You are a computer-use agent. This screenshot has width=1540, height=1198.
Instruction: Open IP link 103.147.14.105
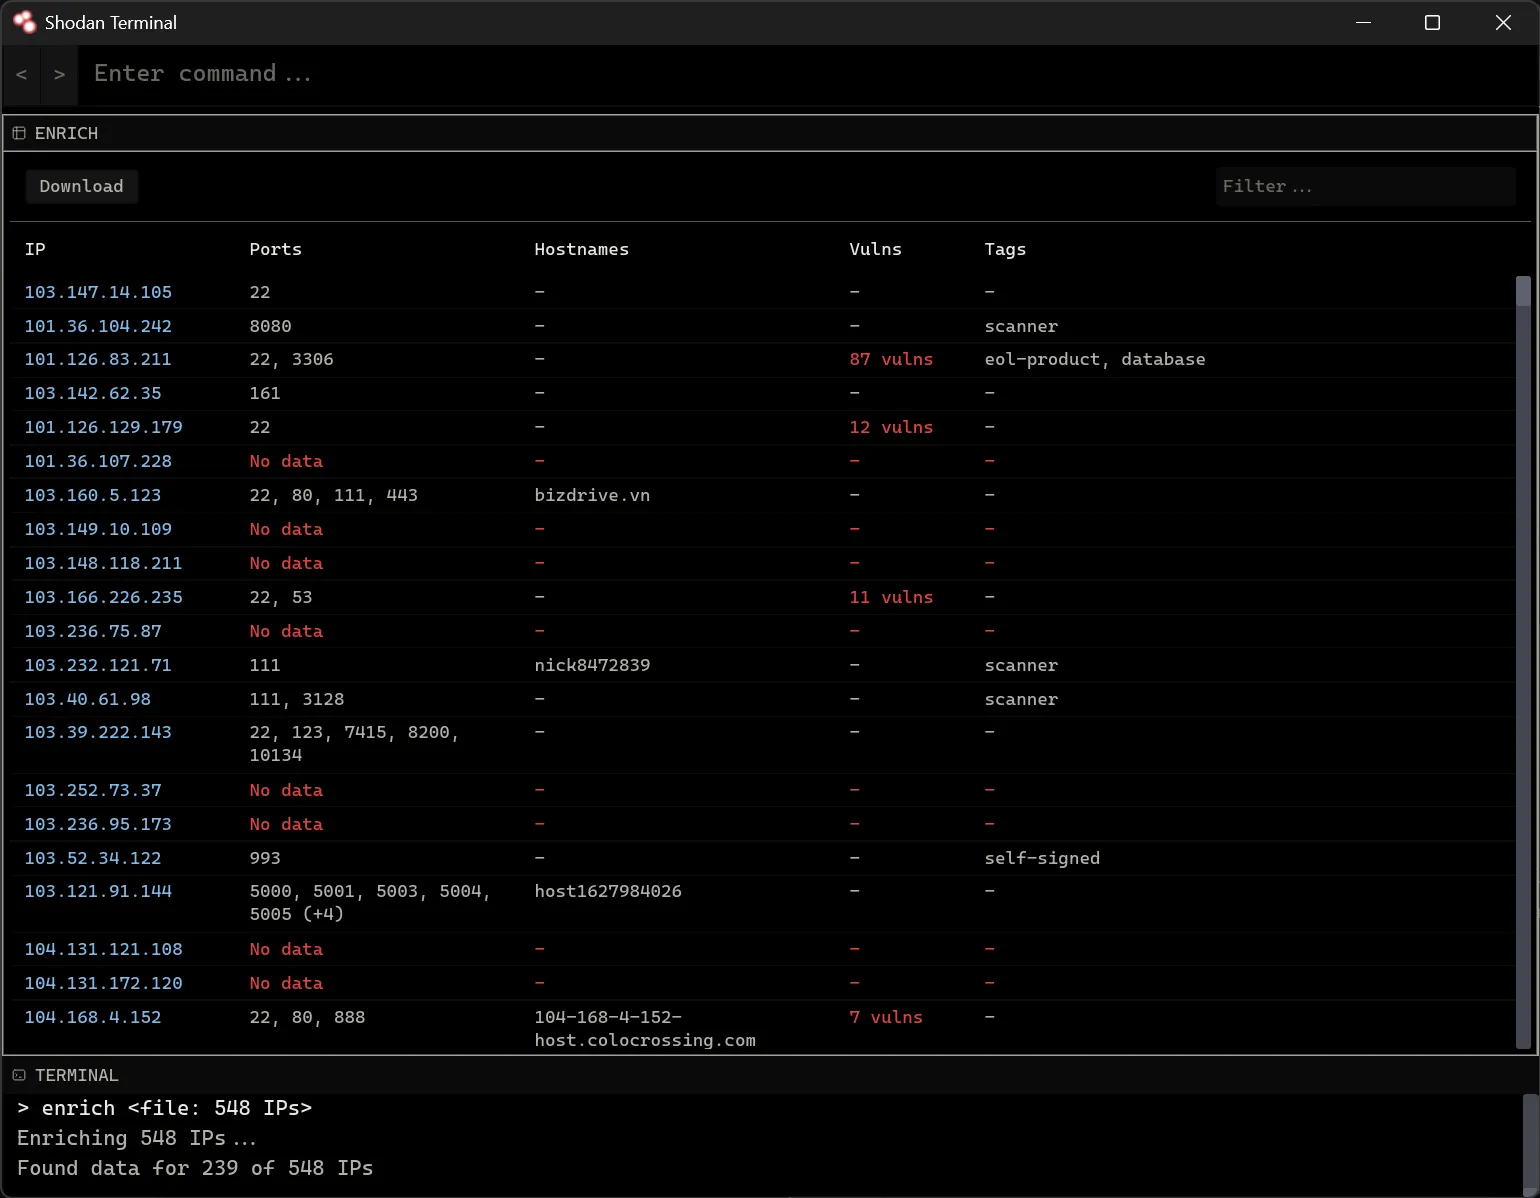pyautogui.click(x=98, y=292)
